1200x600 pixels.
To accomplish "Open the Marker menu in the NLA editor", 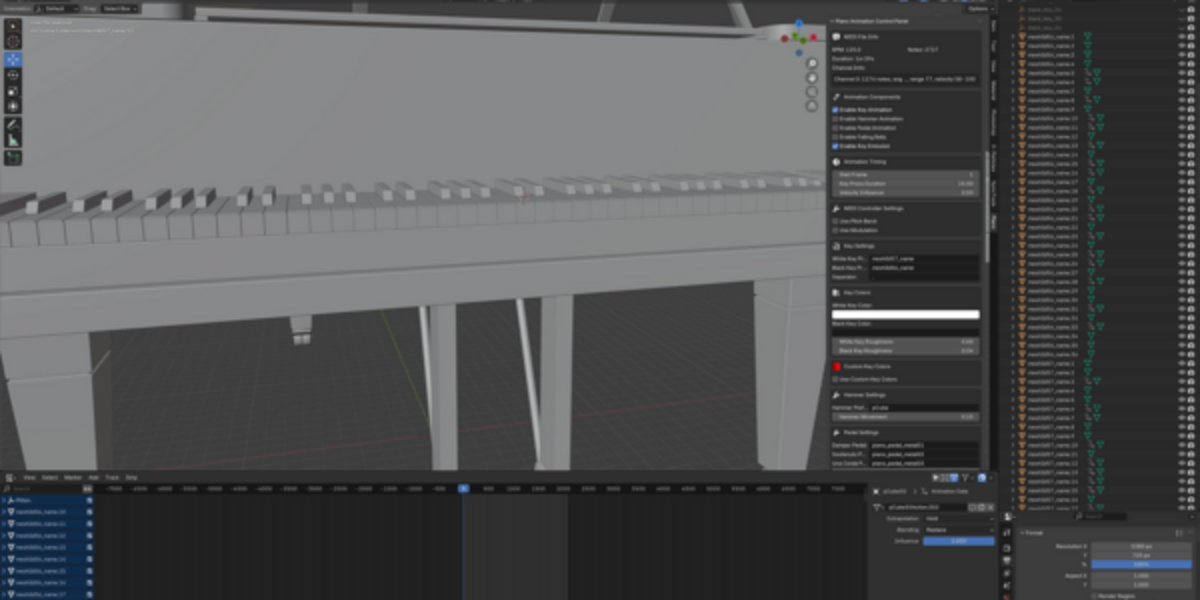I will point(73,478).
